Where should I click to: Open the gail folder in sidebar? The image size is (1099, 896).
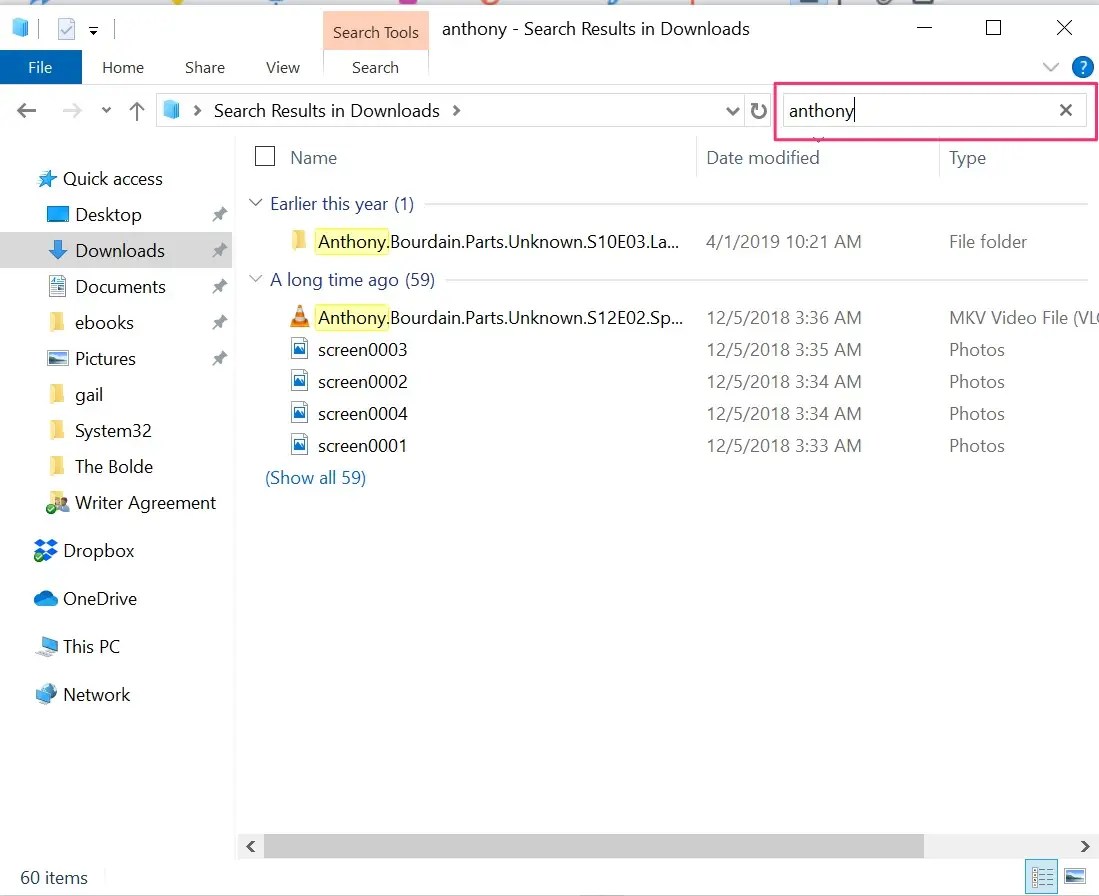point(89,395)
